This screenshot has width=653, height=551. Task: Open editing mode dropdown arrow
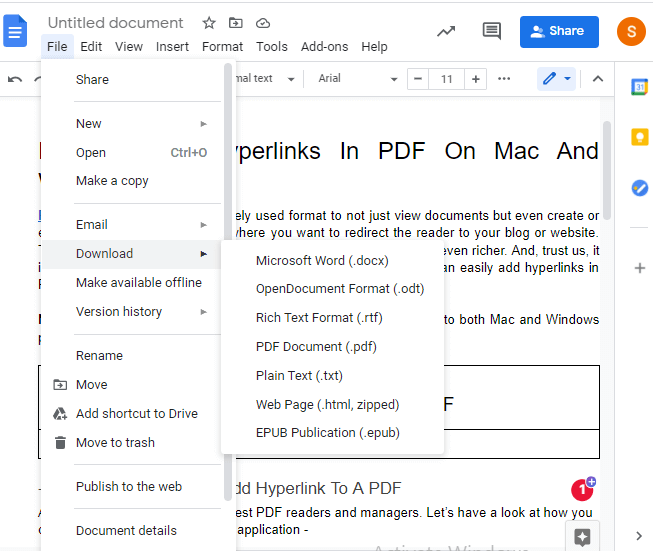(x=567, y=78)
